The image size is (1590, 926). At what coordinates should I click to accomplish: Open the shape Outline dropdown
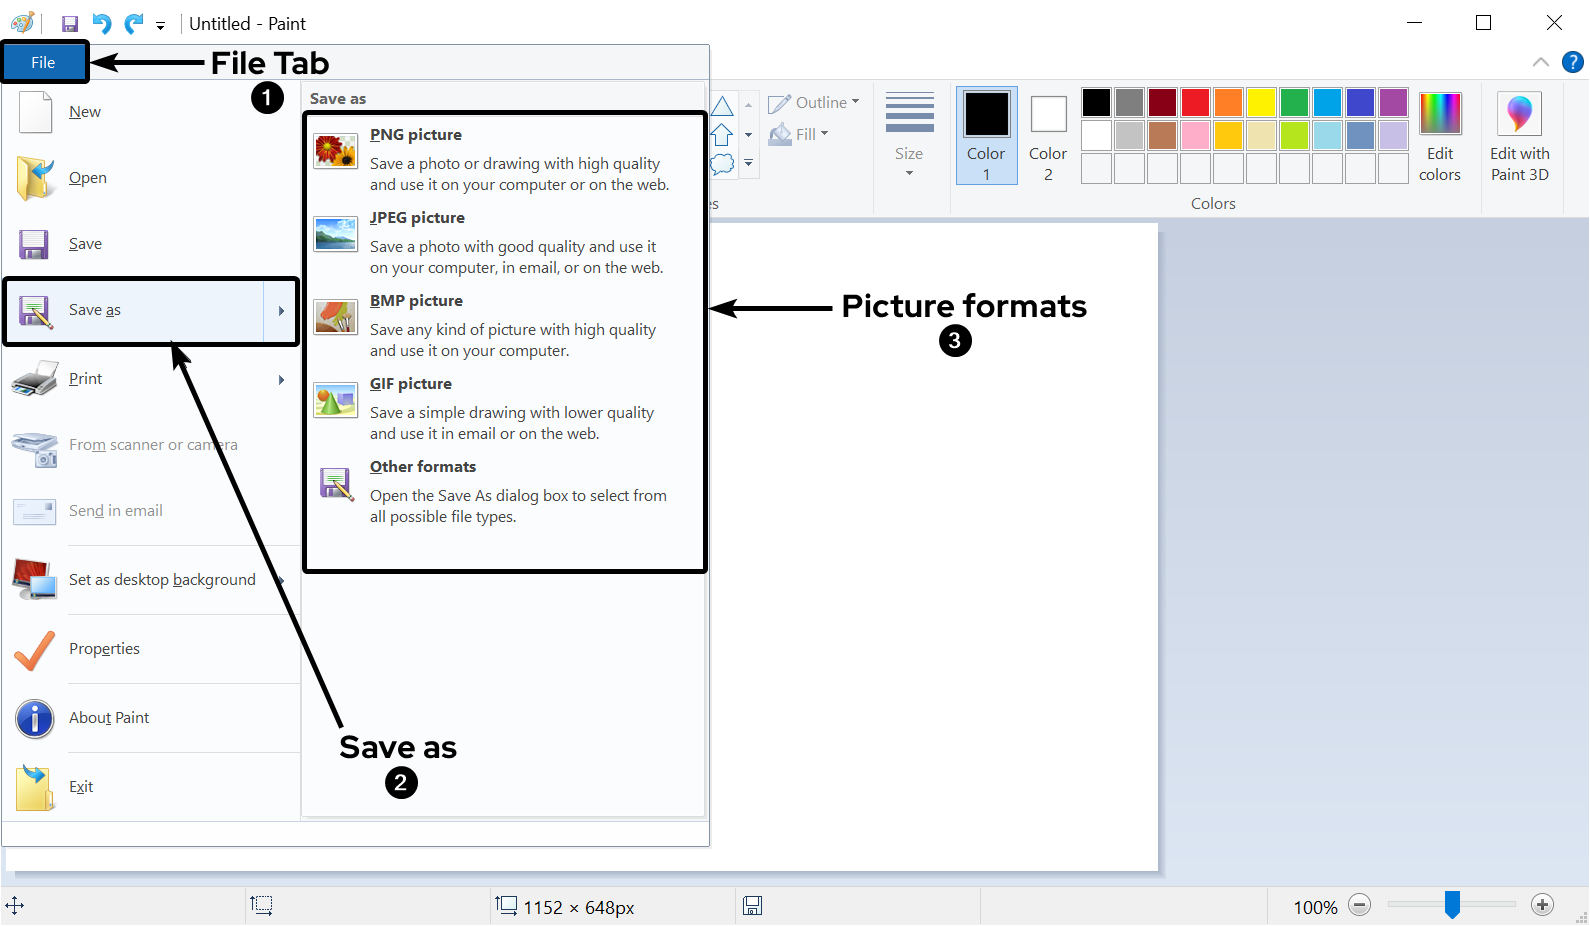pyautogui.click(x=814, y=103)
